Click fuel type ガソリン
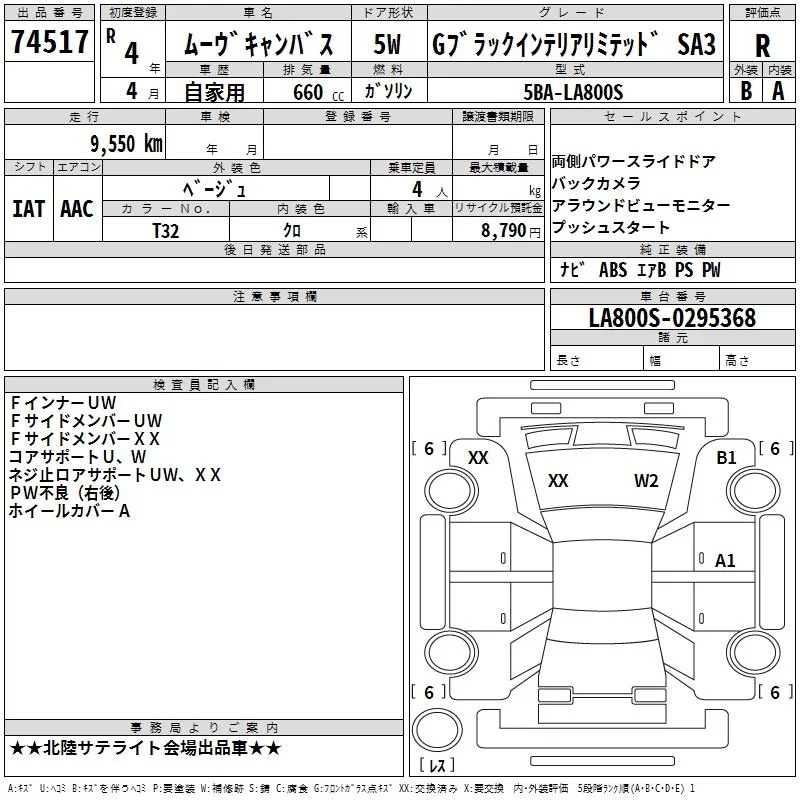 click(388, 91)
